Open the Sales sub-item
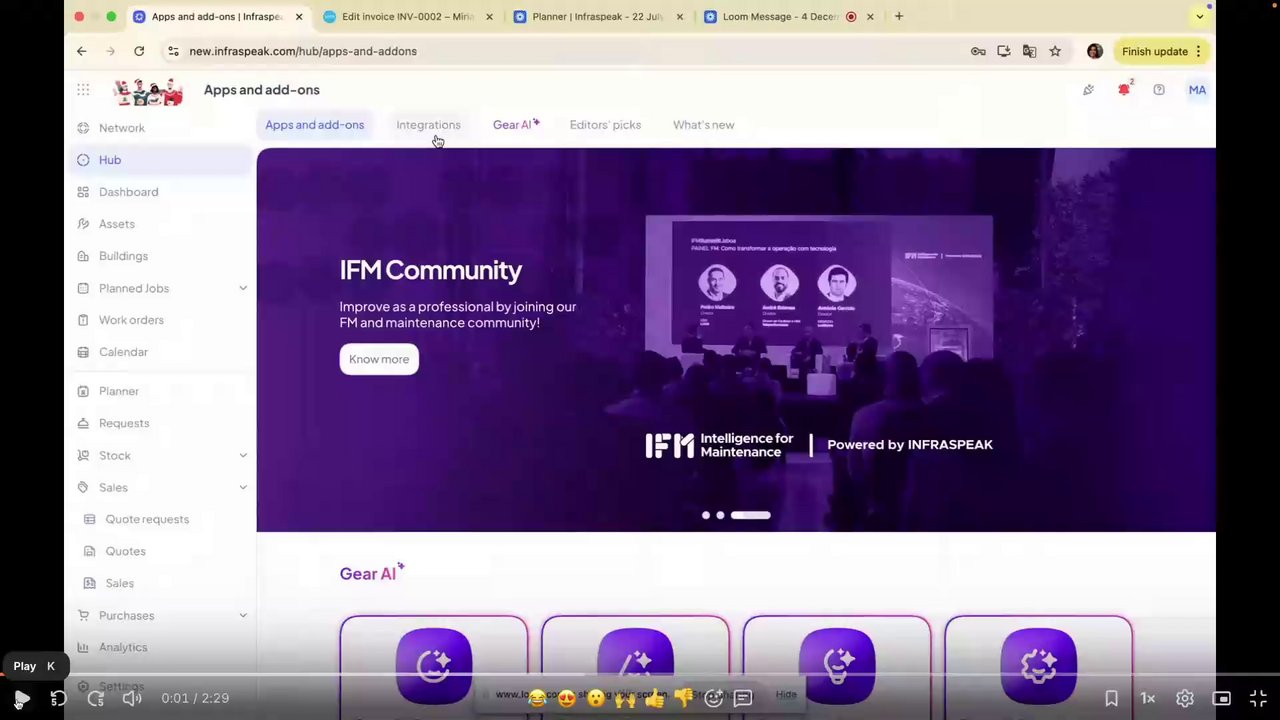The width and height of the screenshot is (1280, 720). [119, 583]
